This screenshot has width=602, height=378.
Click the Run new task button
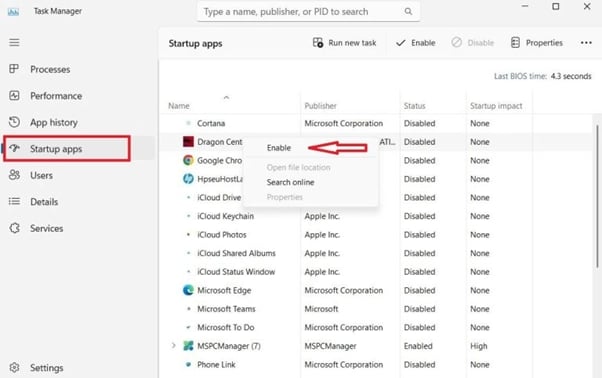(x=344, y=43)
